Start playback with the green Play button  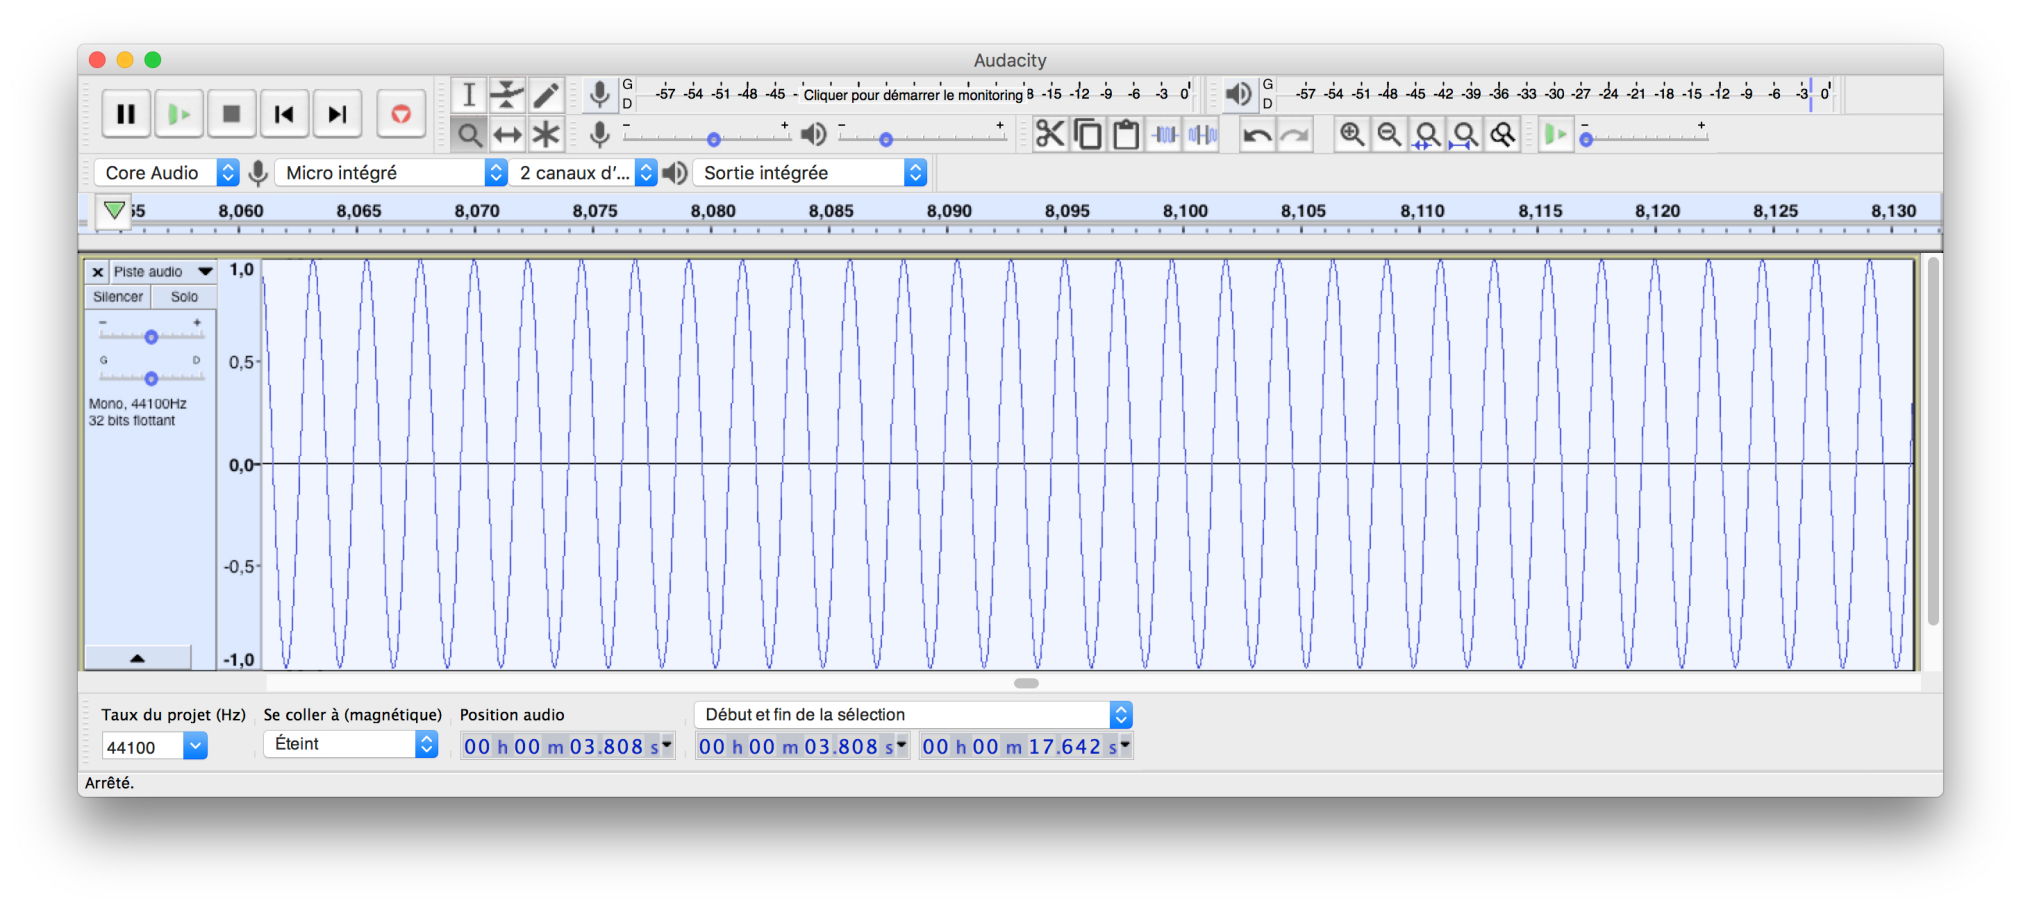pyautogui.click(x=179, y=114)
